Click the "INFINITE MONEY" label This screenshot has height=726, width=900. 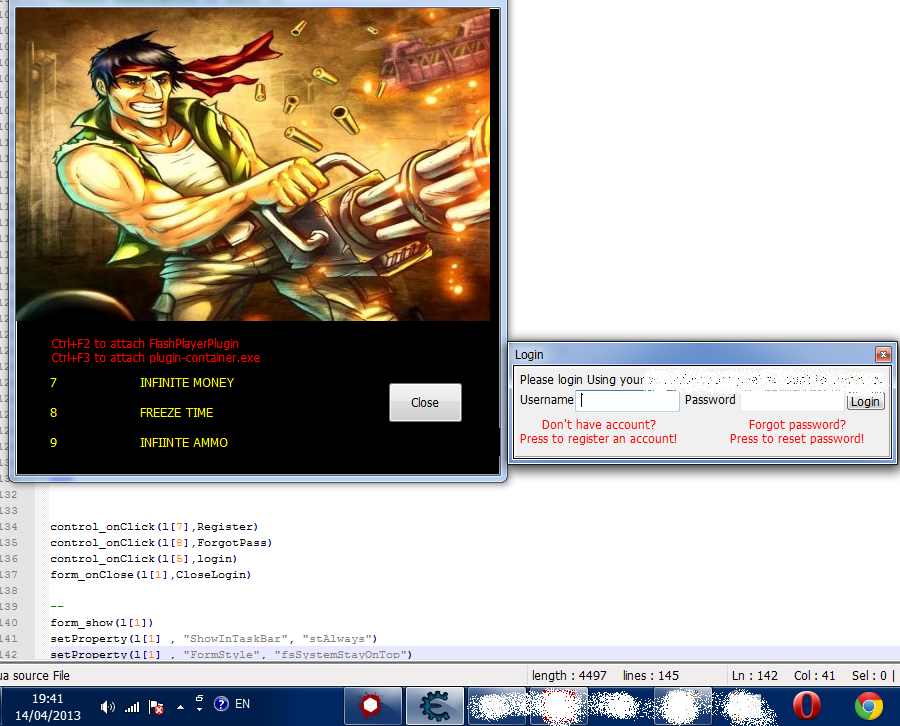187,383
